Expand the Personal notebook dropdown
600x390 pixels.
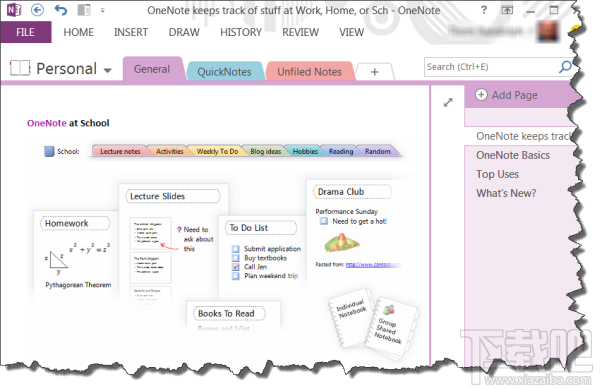click(x=108, y=70)
